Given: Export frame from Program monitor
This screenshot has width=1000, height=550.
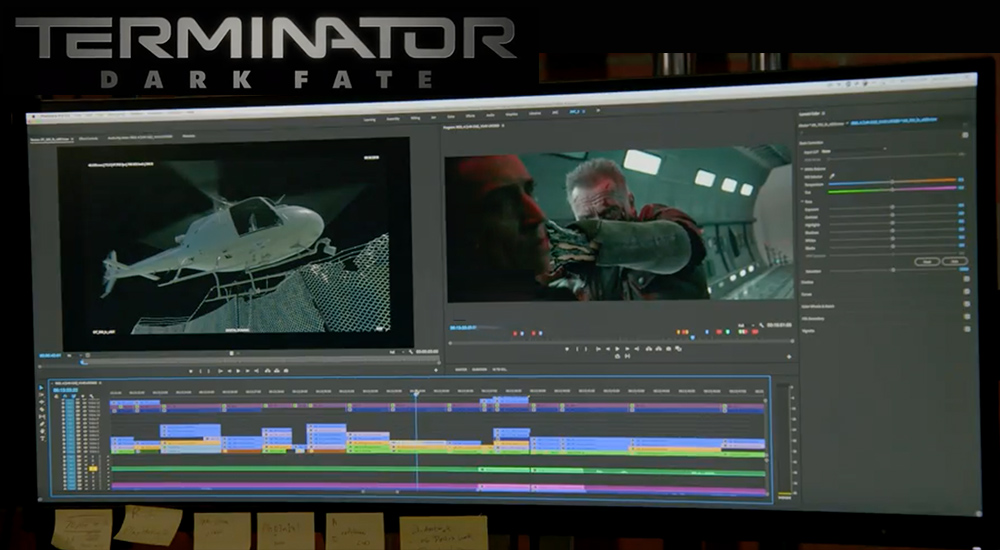Looking at the screenshot, I should click(x=668, y=348).
